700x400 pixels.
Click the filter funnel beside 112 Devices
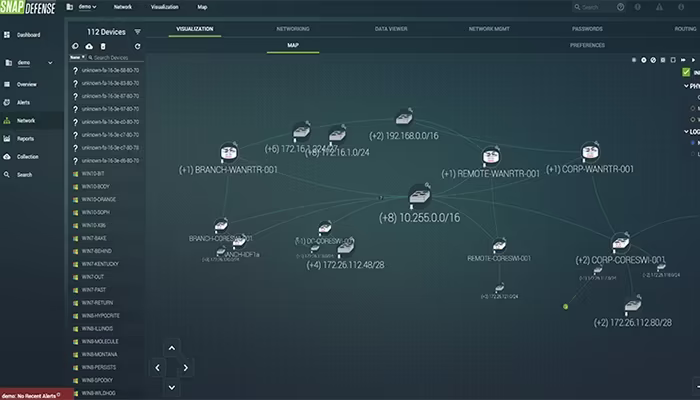point(138,32)
